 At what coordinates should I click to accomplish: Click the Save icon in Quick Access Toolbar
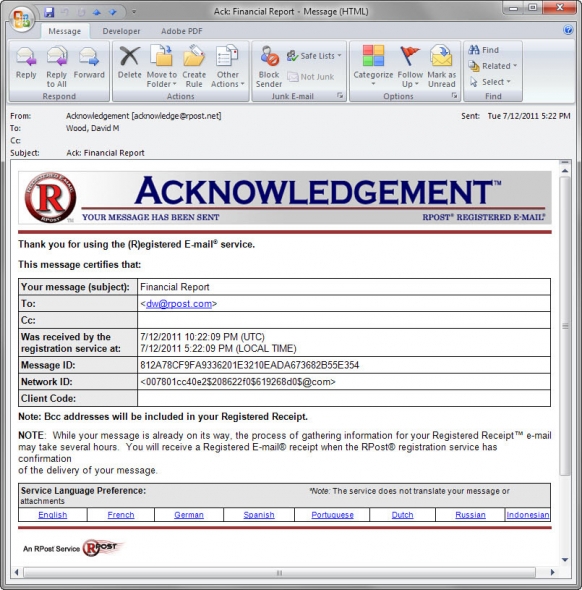pyautogui.click(x=49, y=12)
